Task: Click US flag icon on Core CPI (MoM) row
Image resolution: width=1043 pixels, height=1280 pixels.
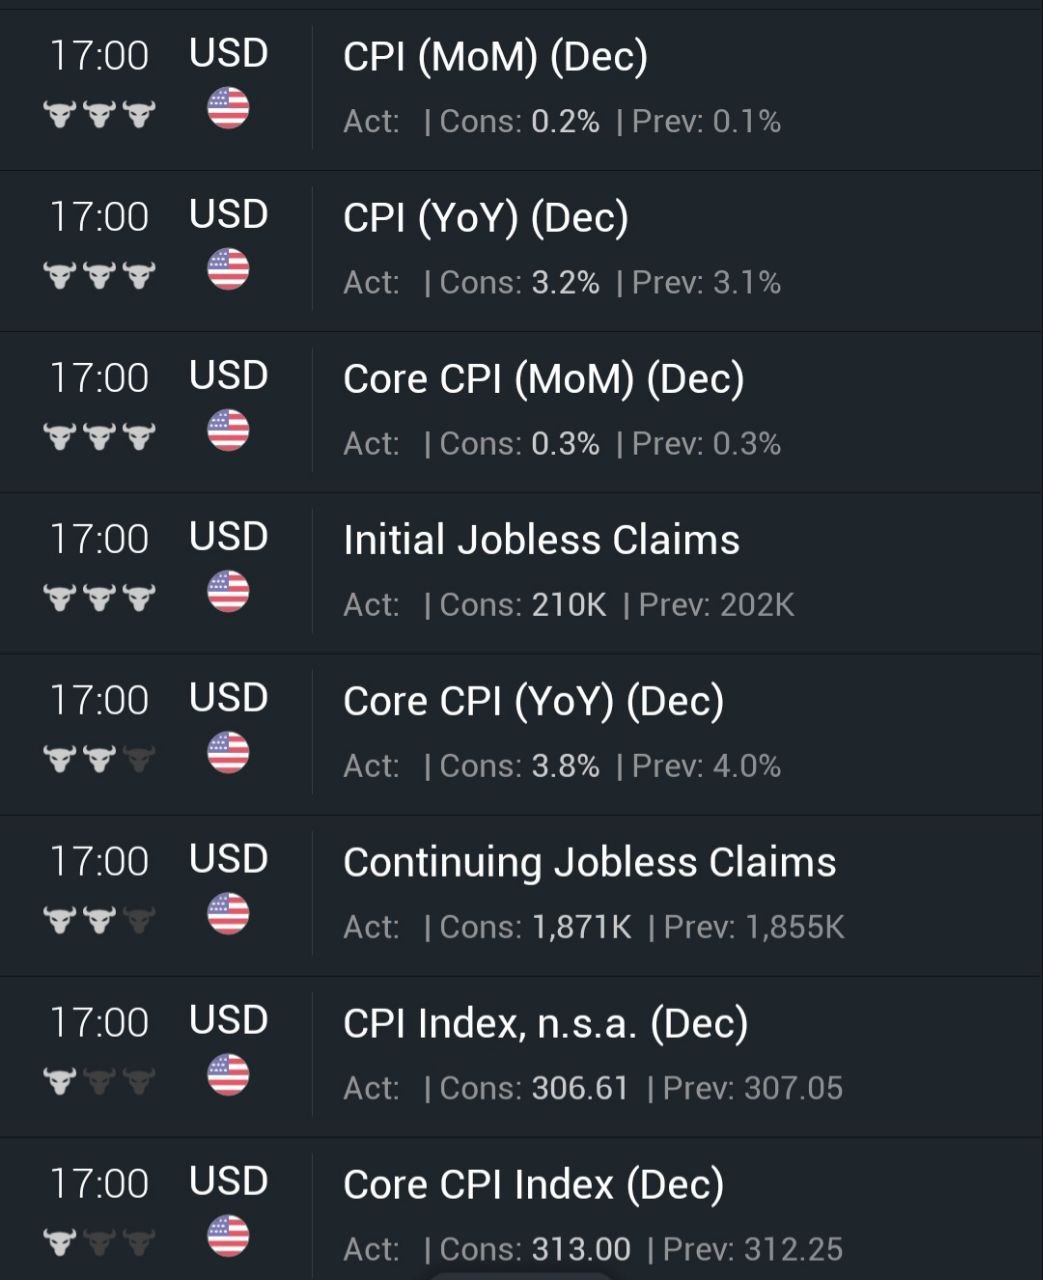Action: point(228,430)
